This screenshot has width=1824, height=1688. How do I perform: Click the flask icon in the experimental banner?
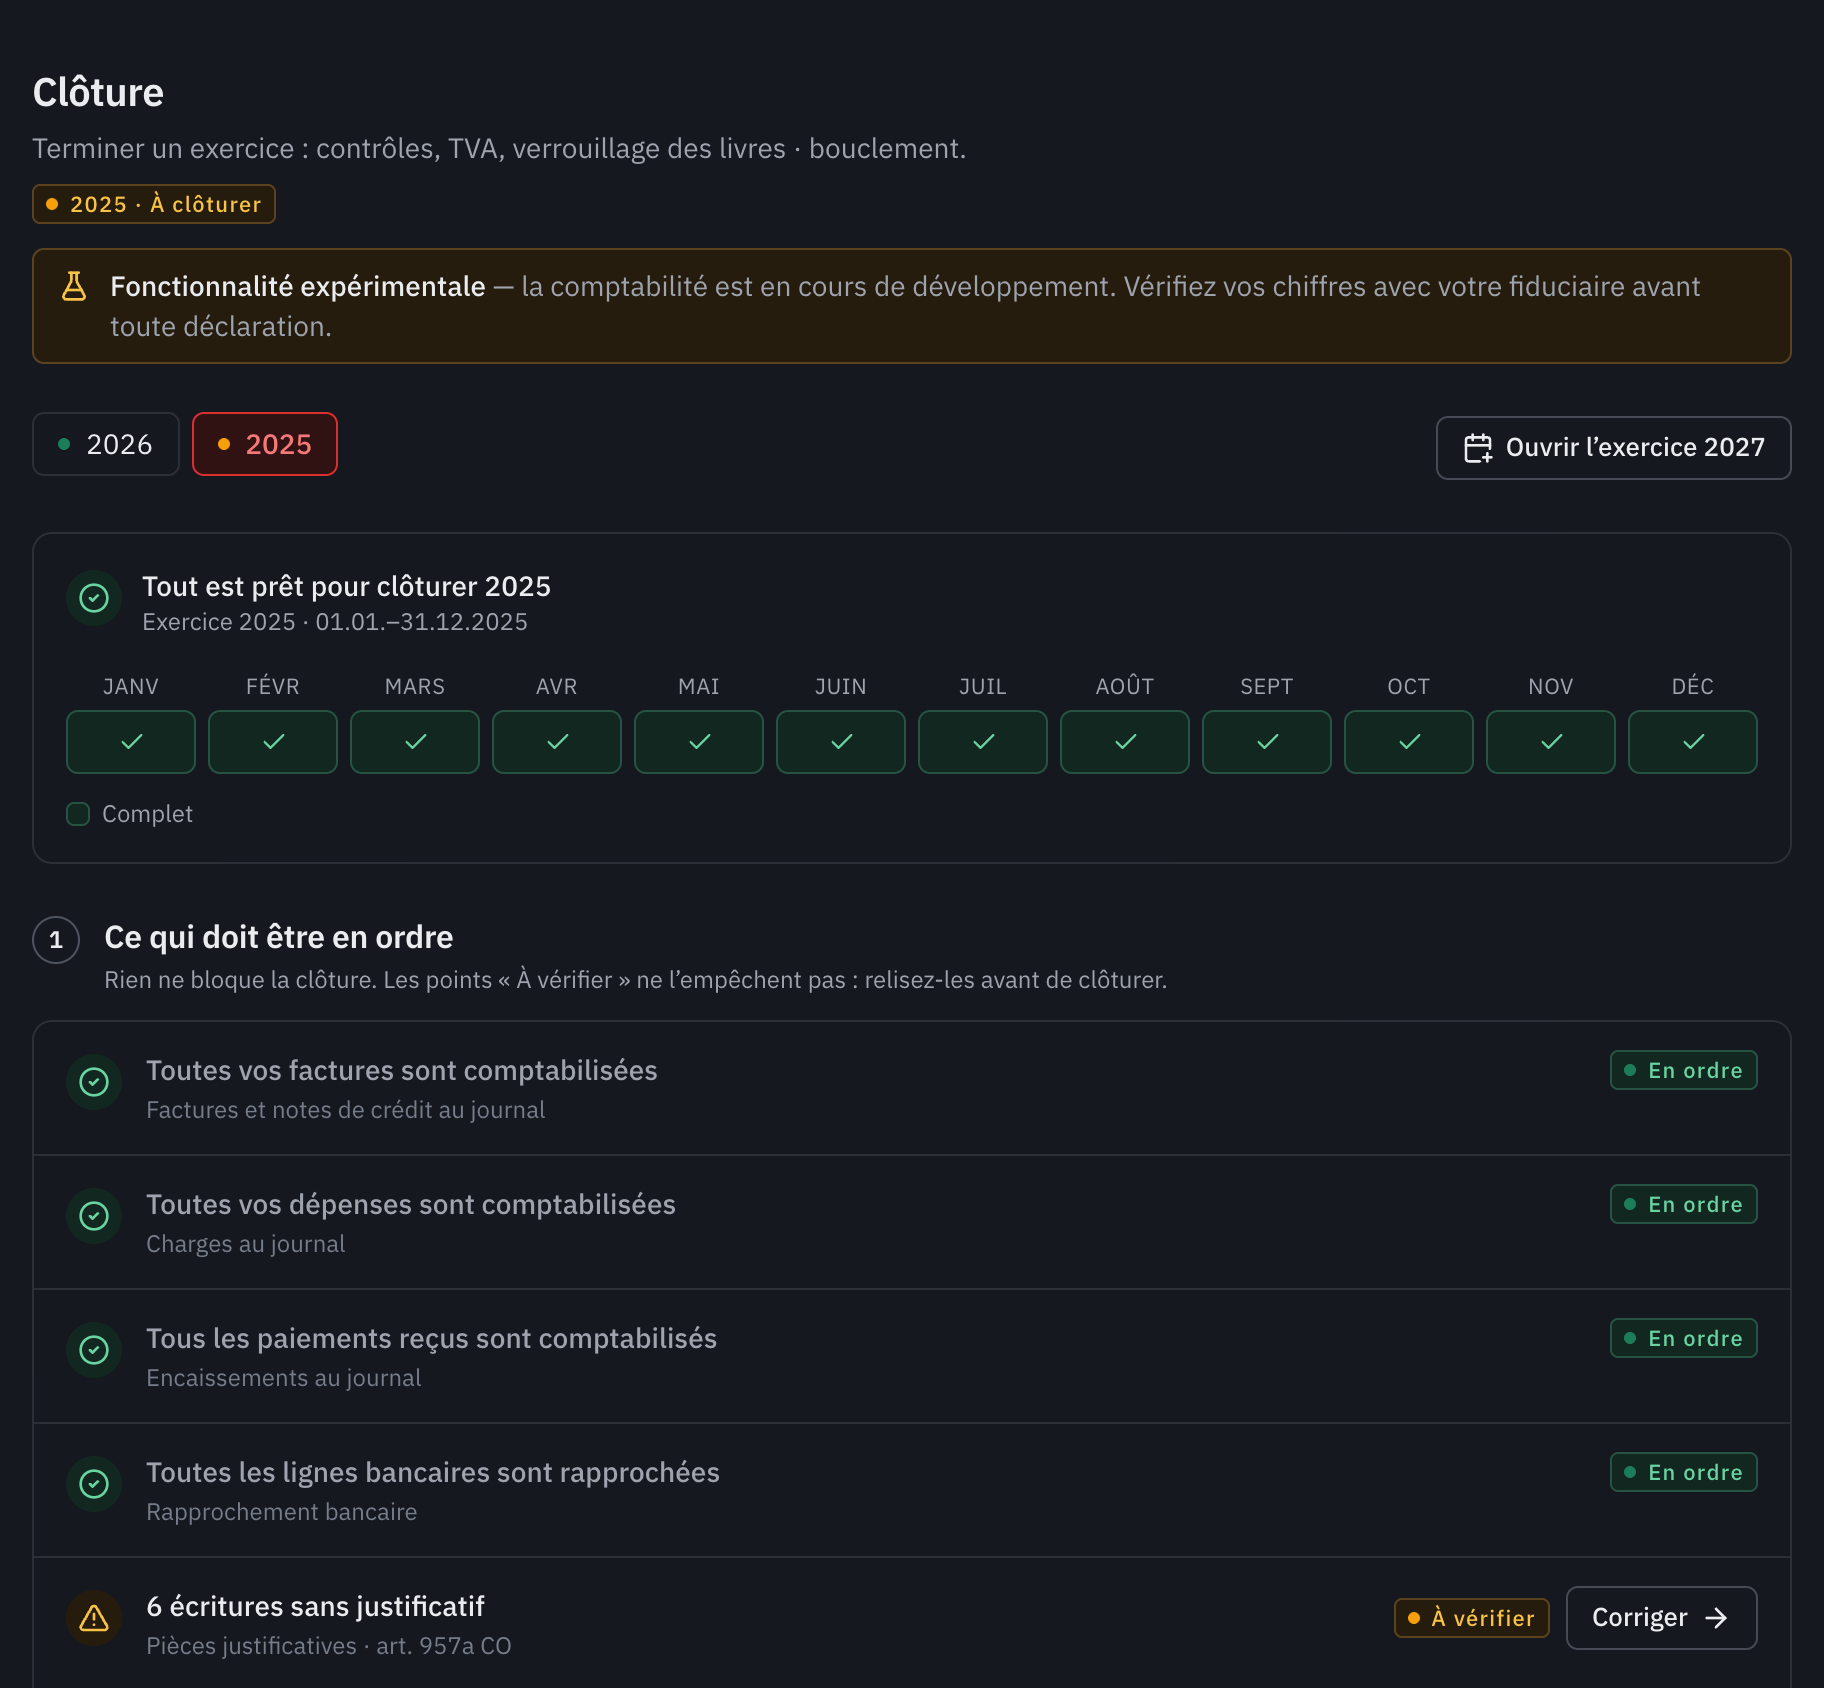(x=74, y=286)
